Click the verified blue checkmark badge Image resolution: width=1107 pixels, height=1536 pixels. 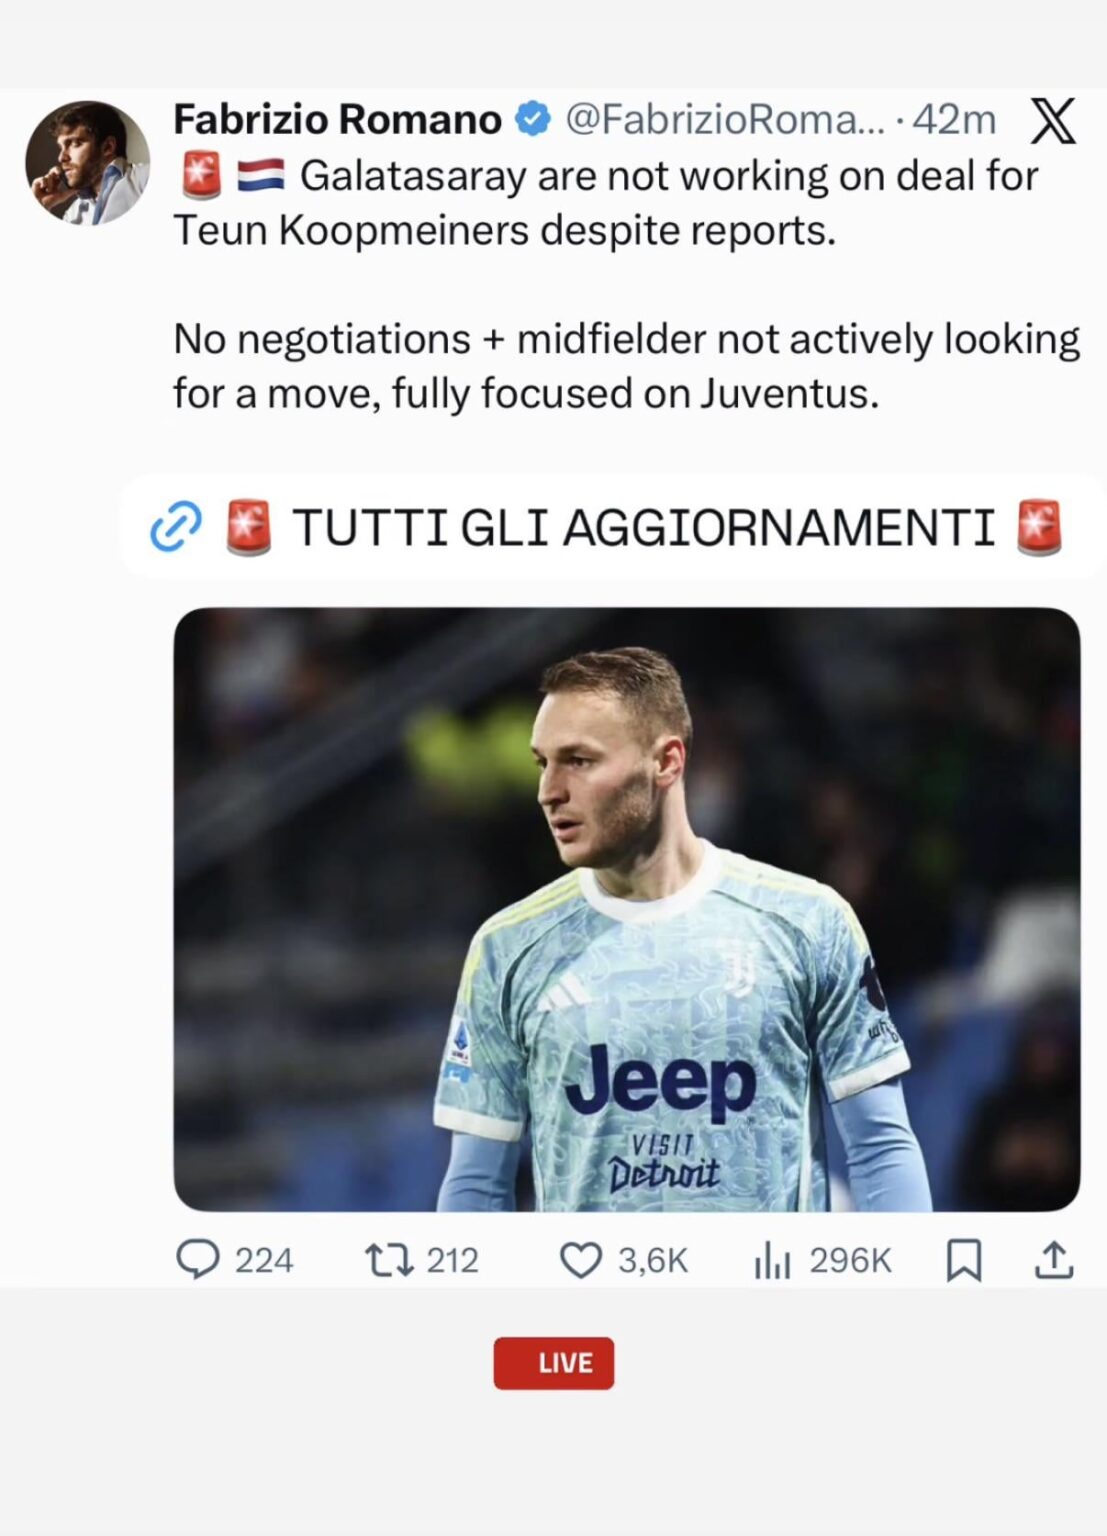point(531,118)
